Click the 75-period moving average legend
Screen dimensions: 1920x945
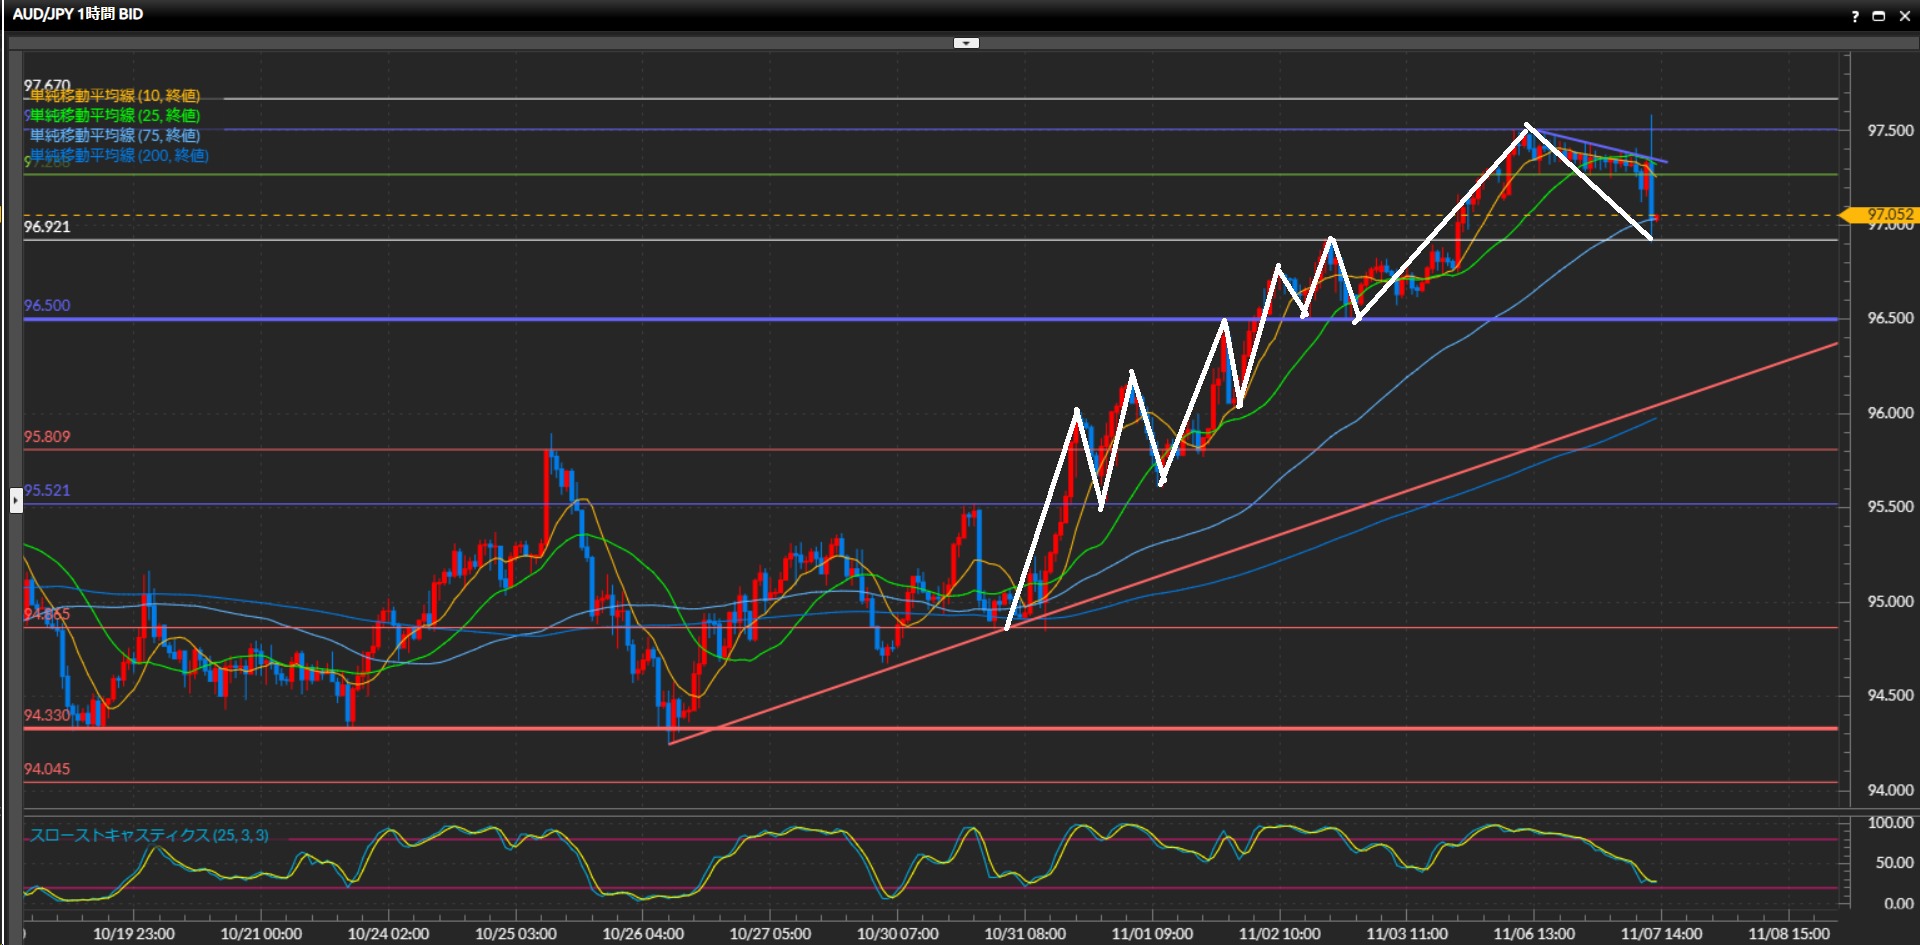click(115, 136)
